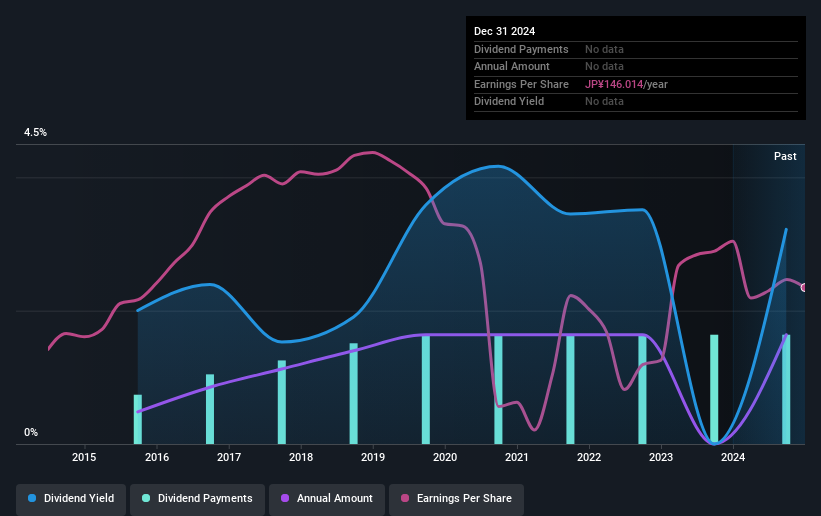Screen dimensions: 821x516
Task: Click the dividend payment bar before 2022
Action: [570, 389]
